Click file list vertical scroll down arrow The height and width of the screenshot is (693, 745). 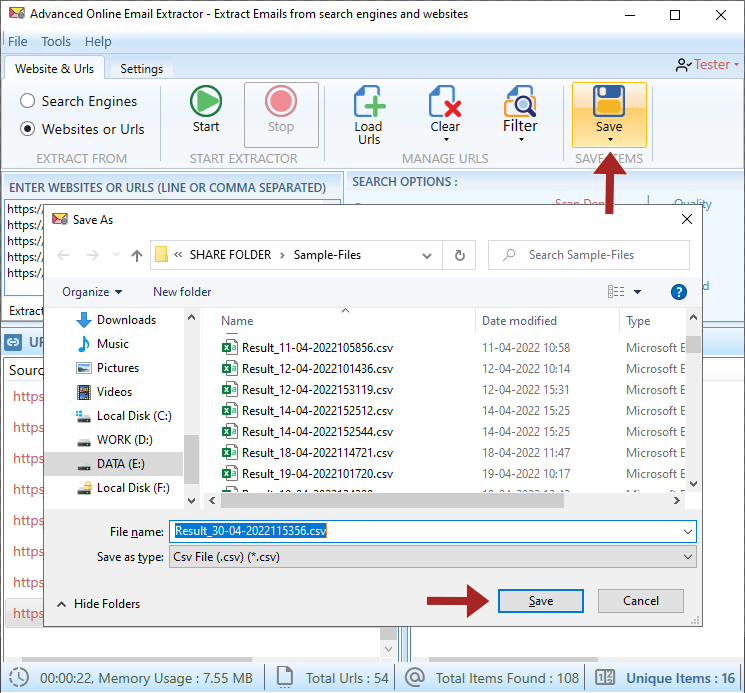coord(693,484)
